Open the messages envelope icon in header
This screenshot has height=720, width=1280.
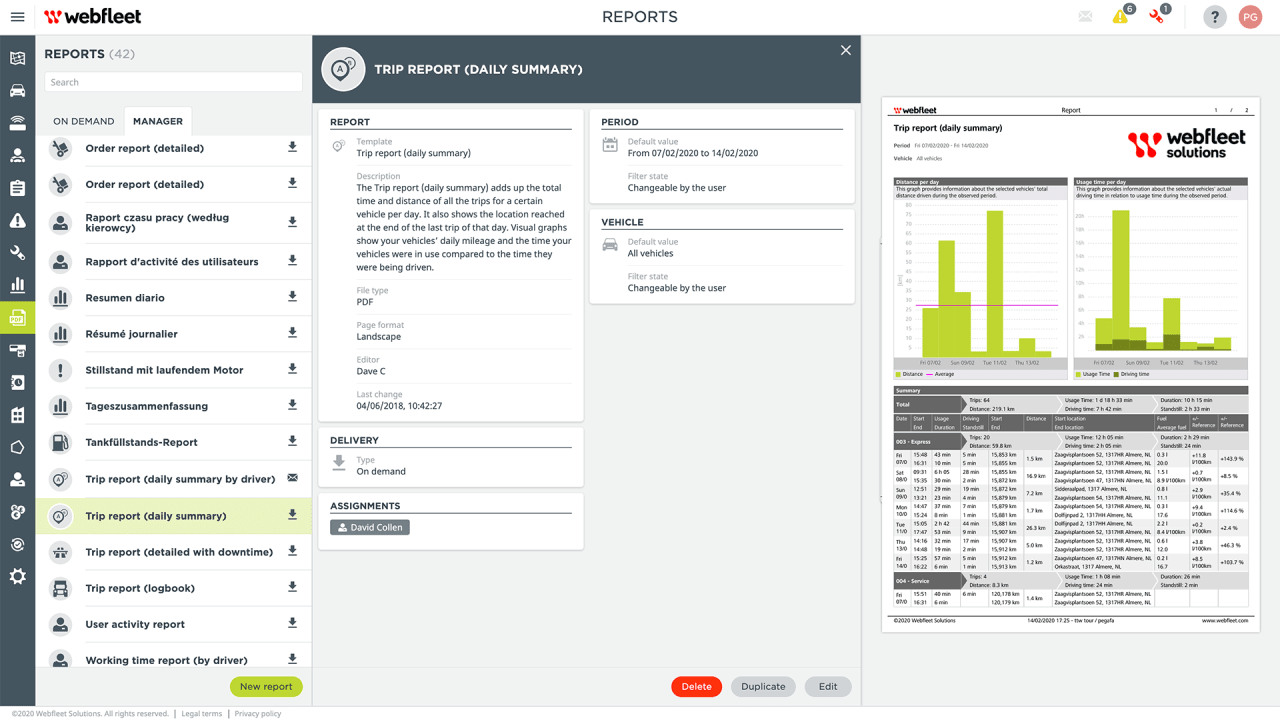1085,17
